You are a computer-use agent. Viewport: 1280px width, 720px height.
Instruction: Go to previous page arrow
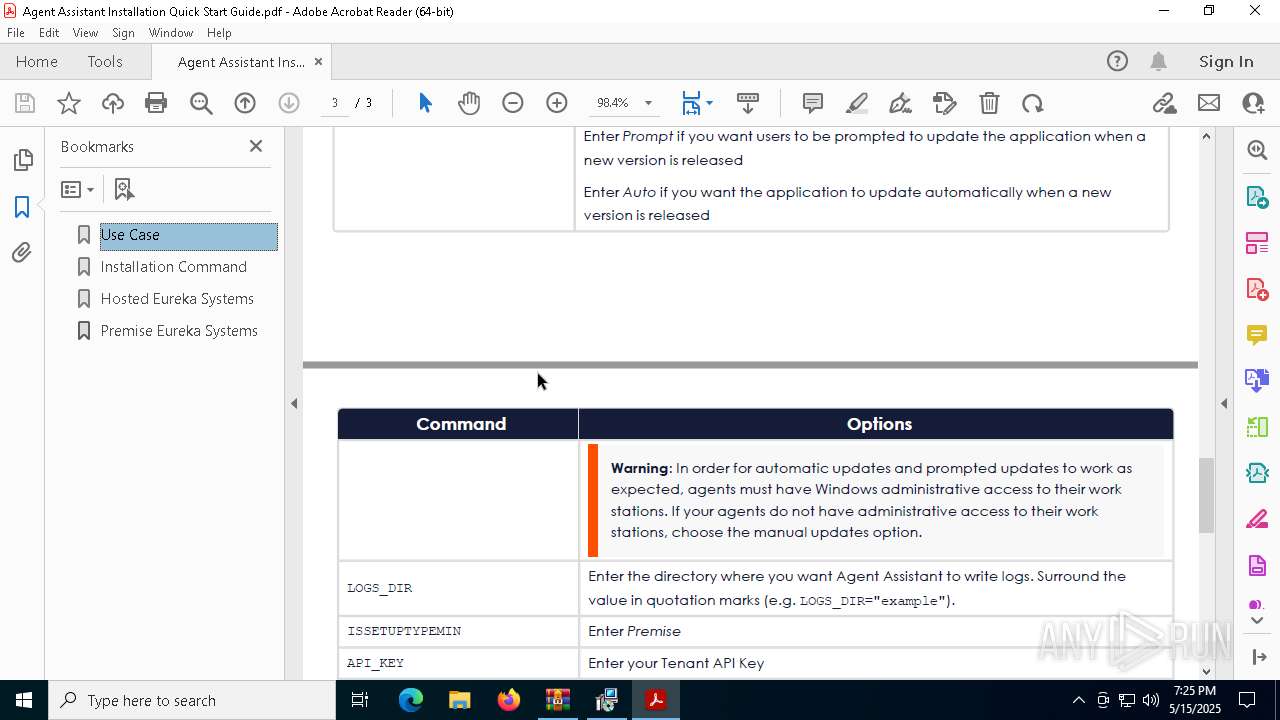(245, 103)
